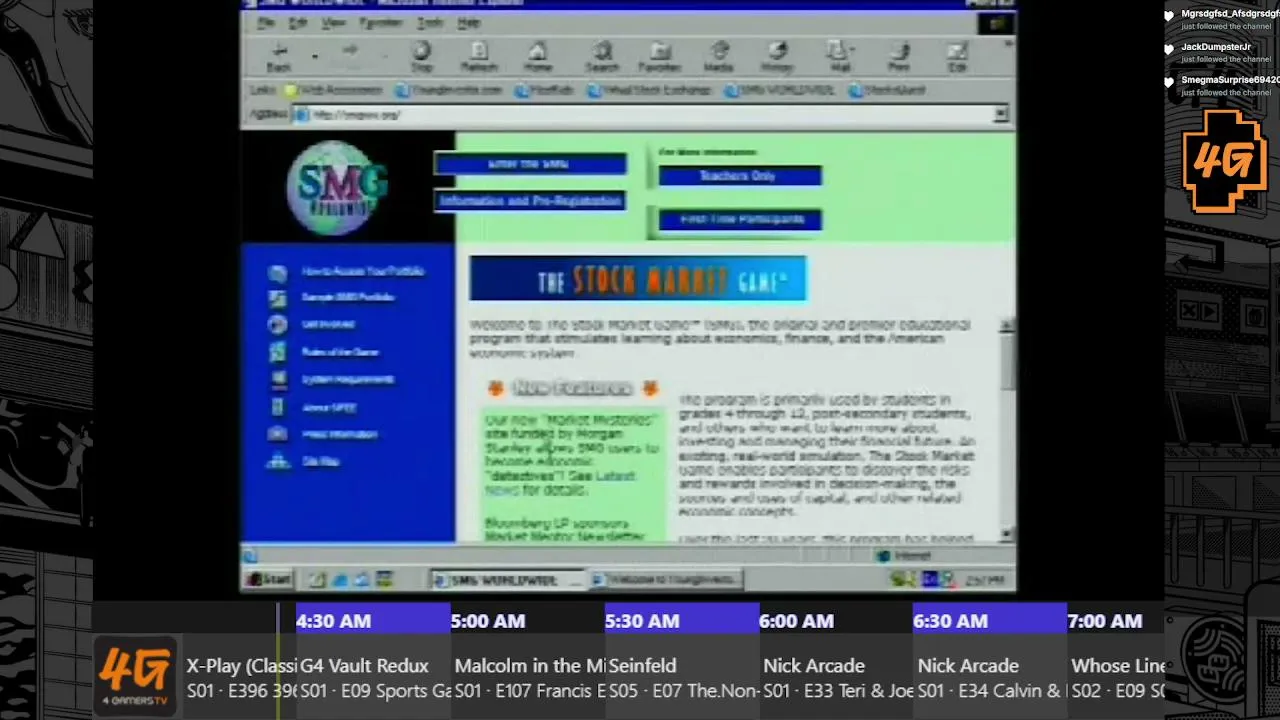Go to the Home page icon
This screenshot has height=720, width=1280.
tap(538, 57)
